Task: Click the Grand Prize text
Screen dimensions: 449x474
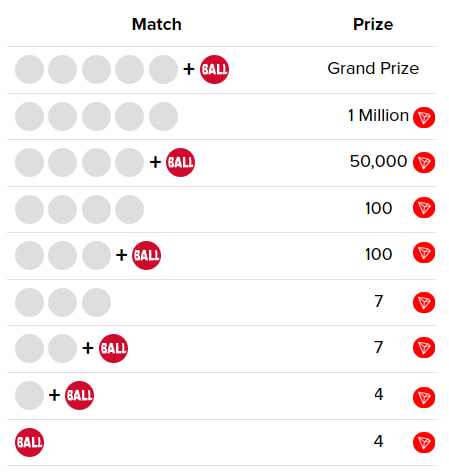Action: click(x=373, y=69)
